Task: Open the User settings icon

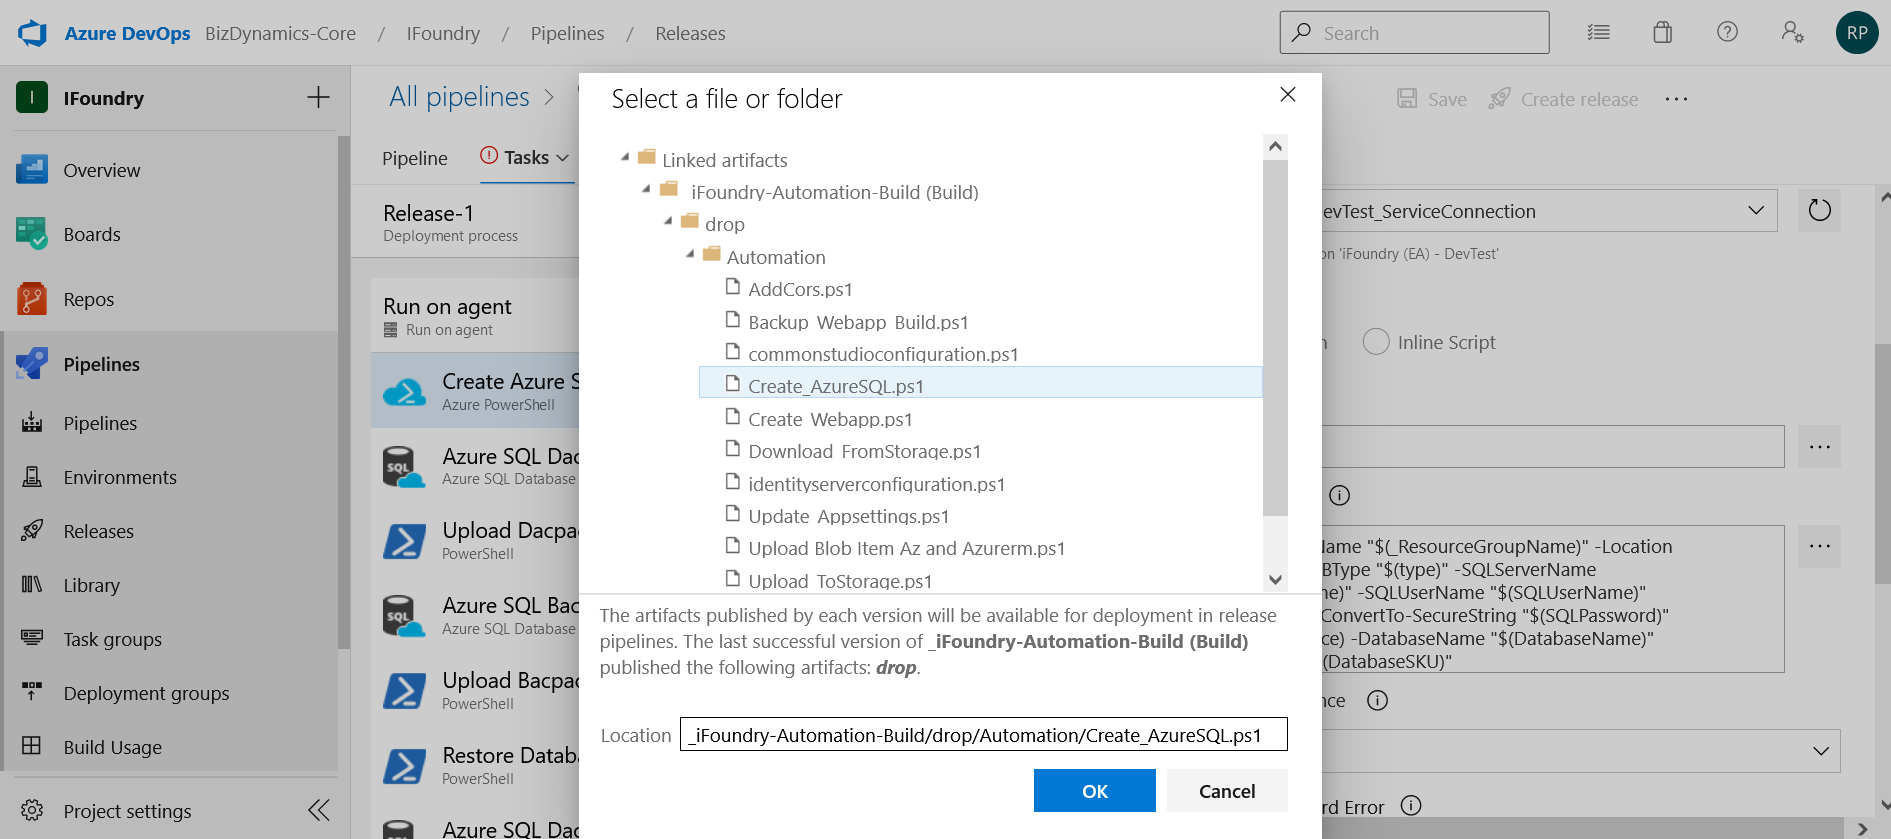Action: tap(1792, 32)
